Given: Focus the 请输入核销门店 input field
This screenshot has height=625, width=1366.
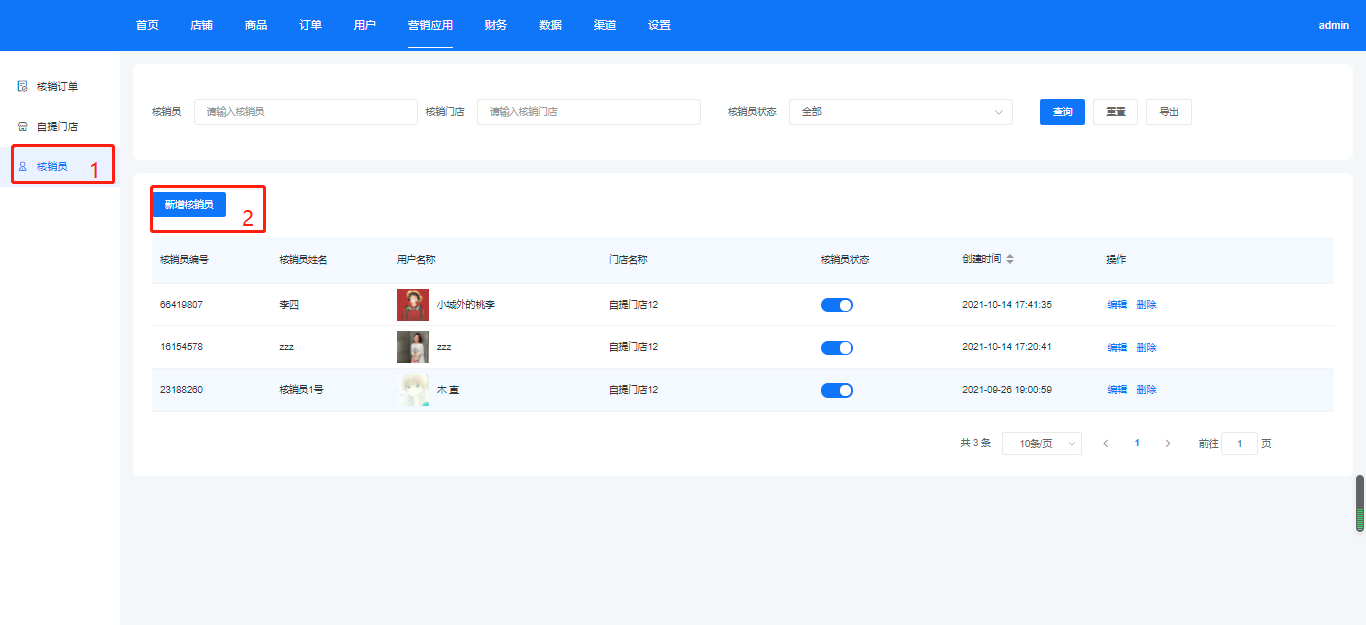Looking at the screenshot, I should coord(588,112).
